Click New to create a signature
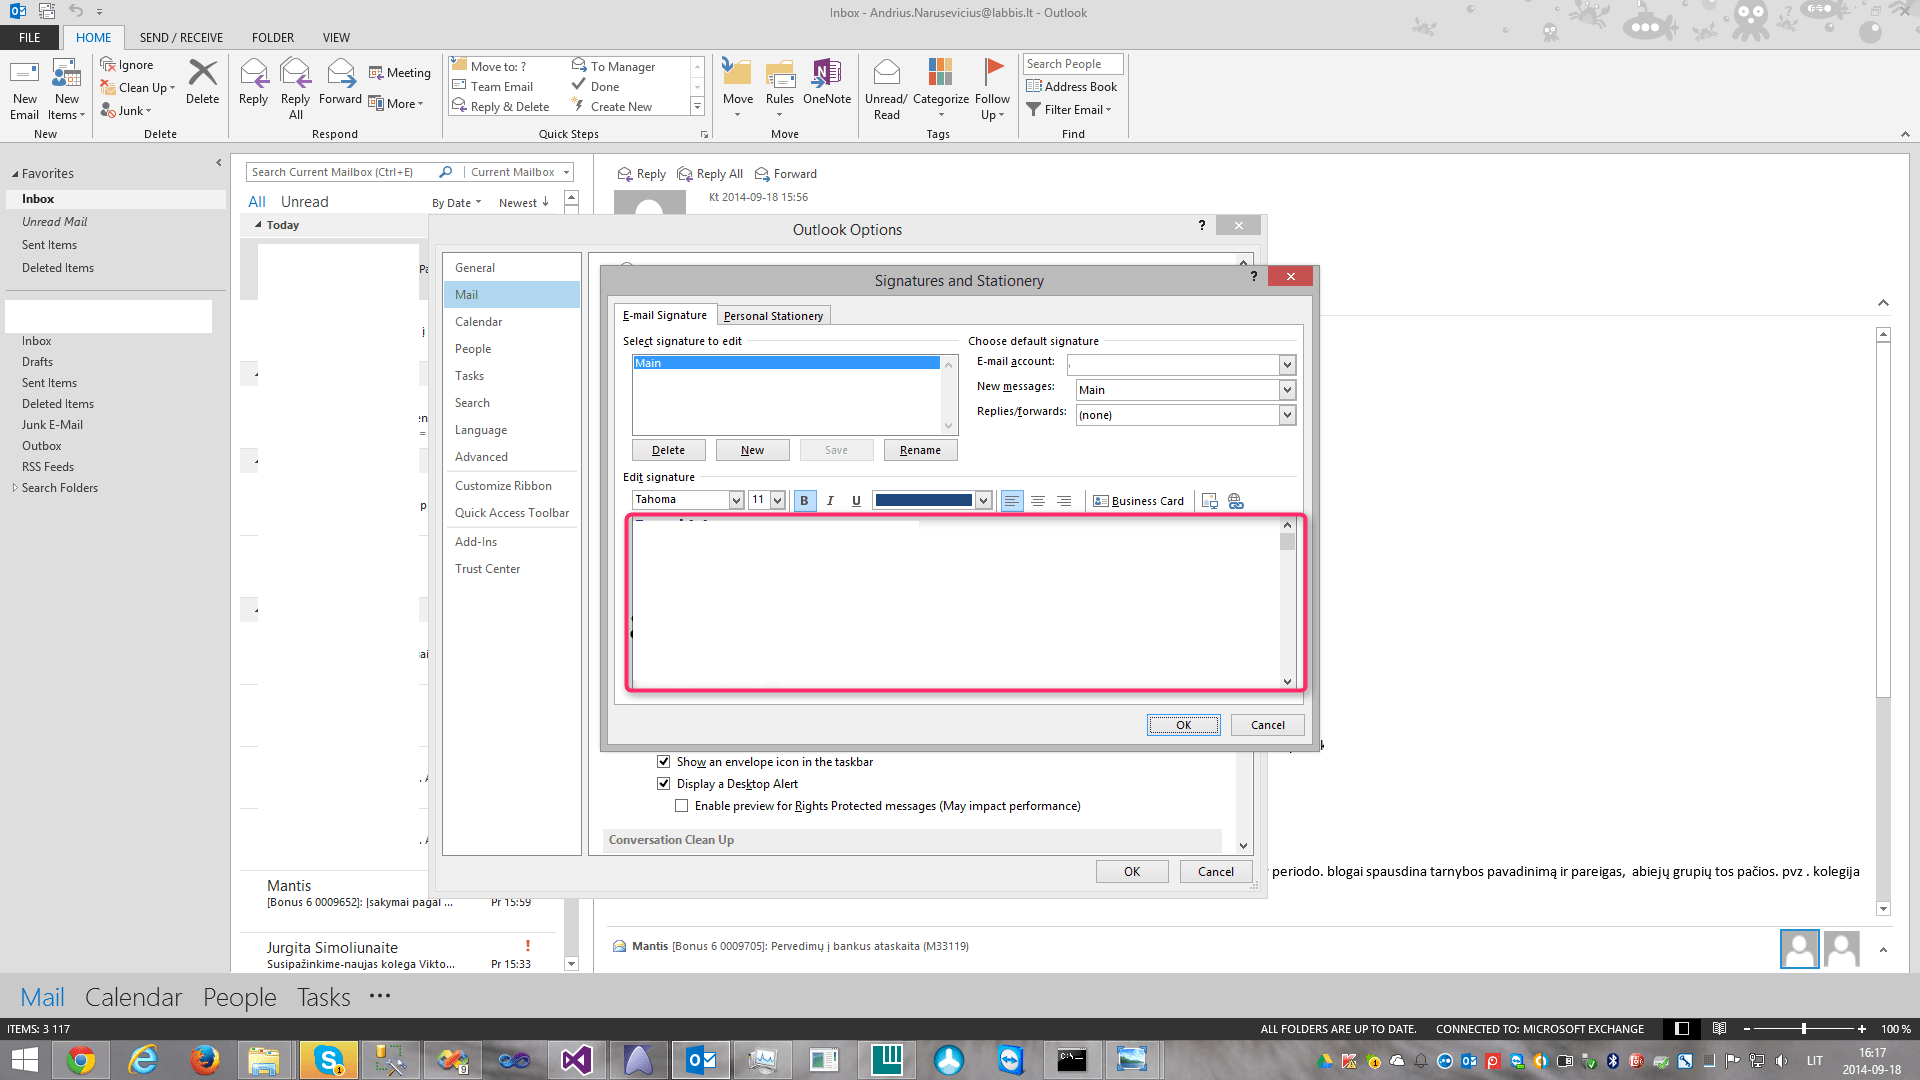 click(752, 449)
